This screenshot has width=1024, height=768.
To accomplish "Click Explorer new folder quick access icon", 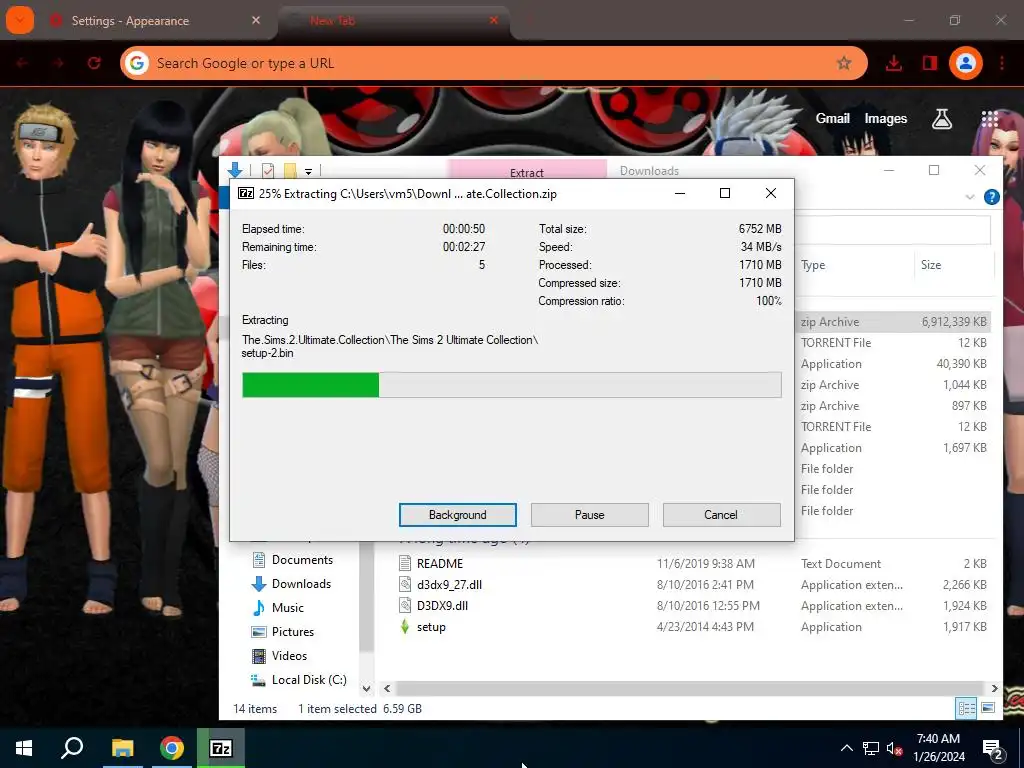I will [290, 171].
